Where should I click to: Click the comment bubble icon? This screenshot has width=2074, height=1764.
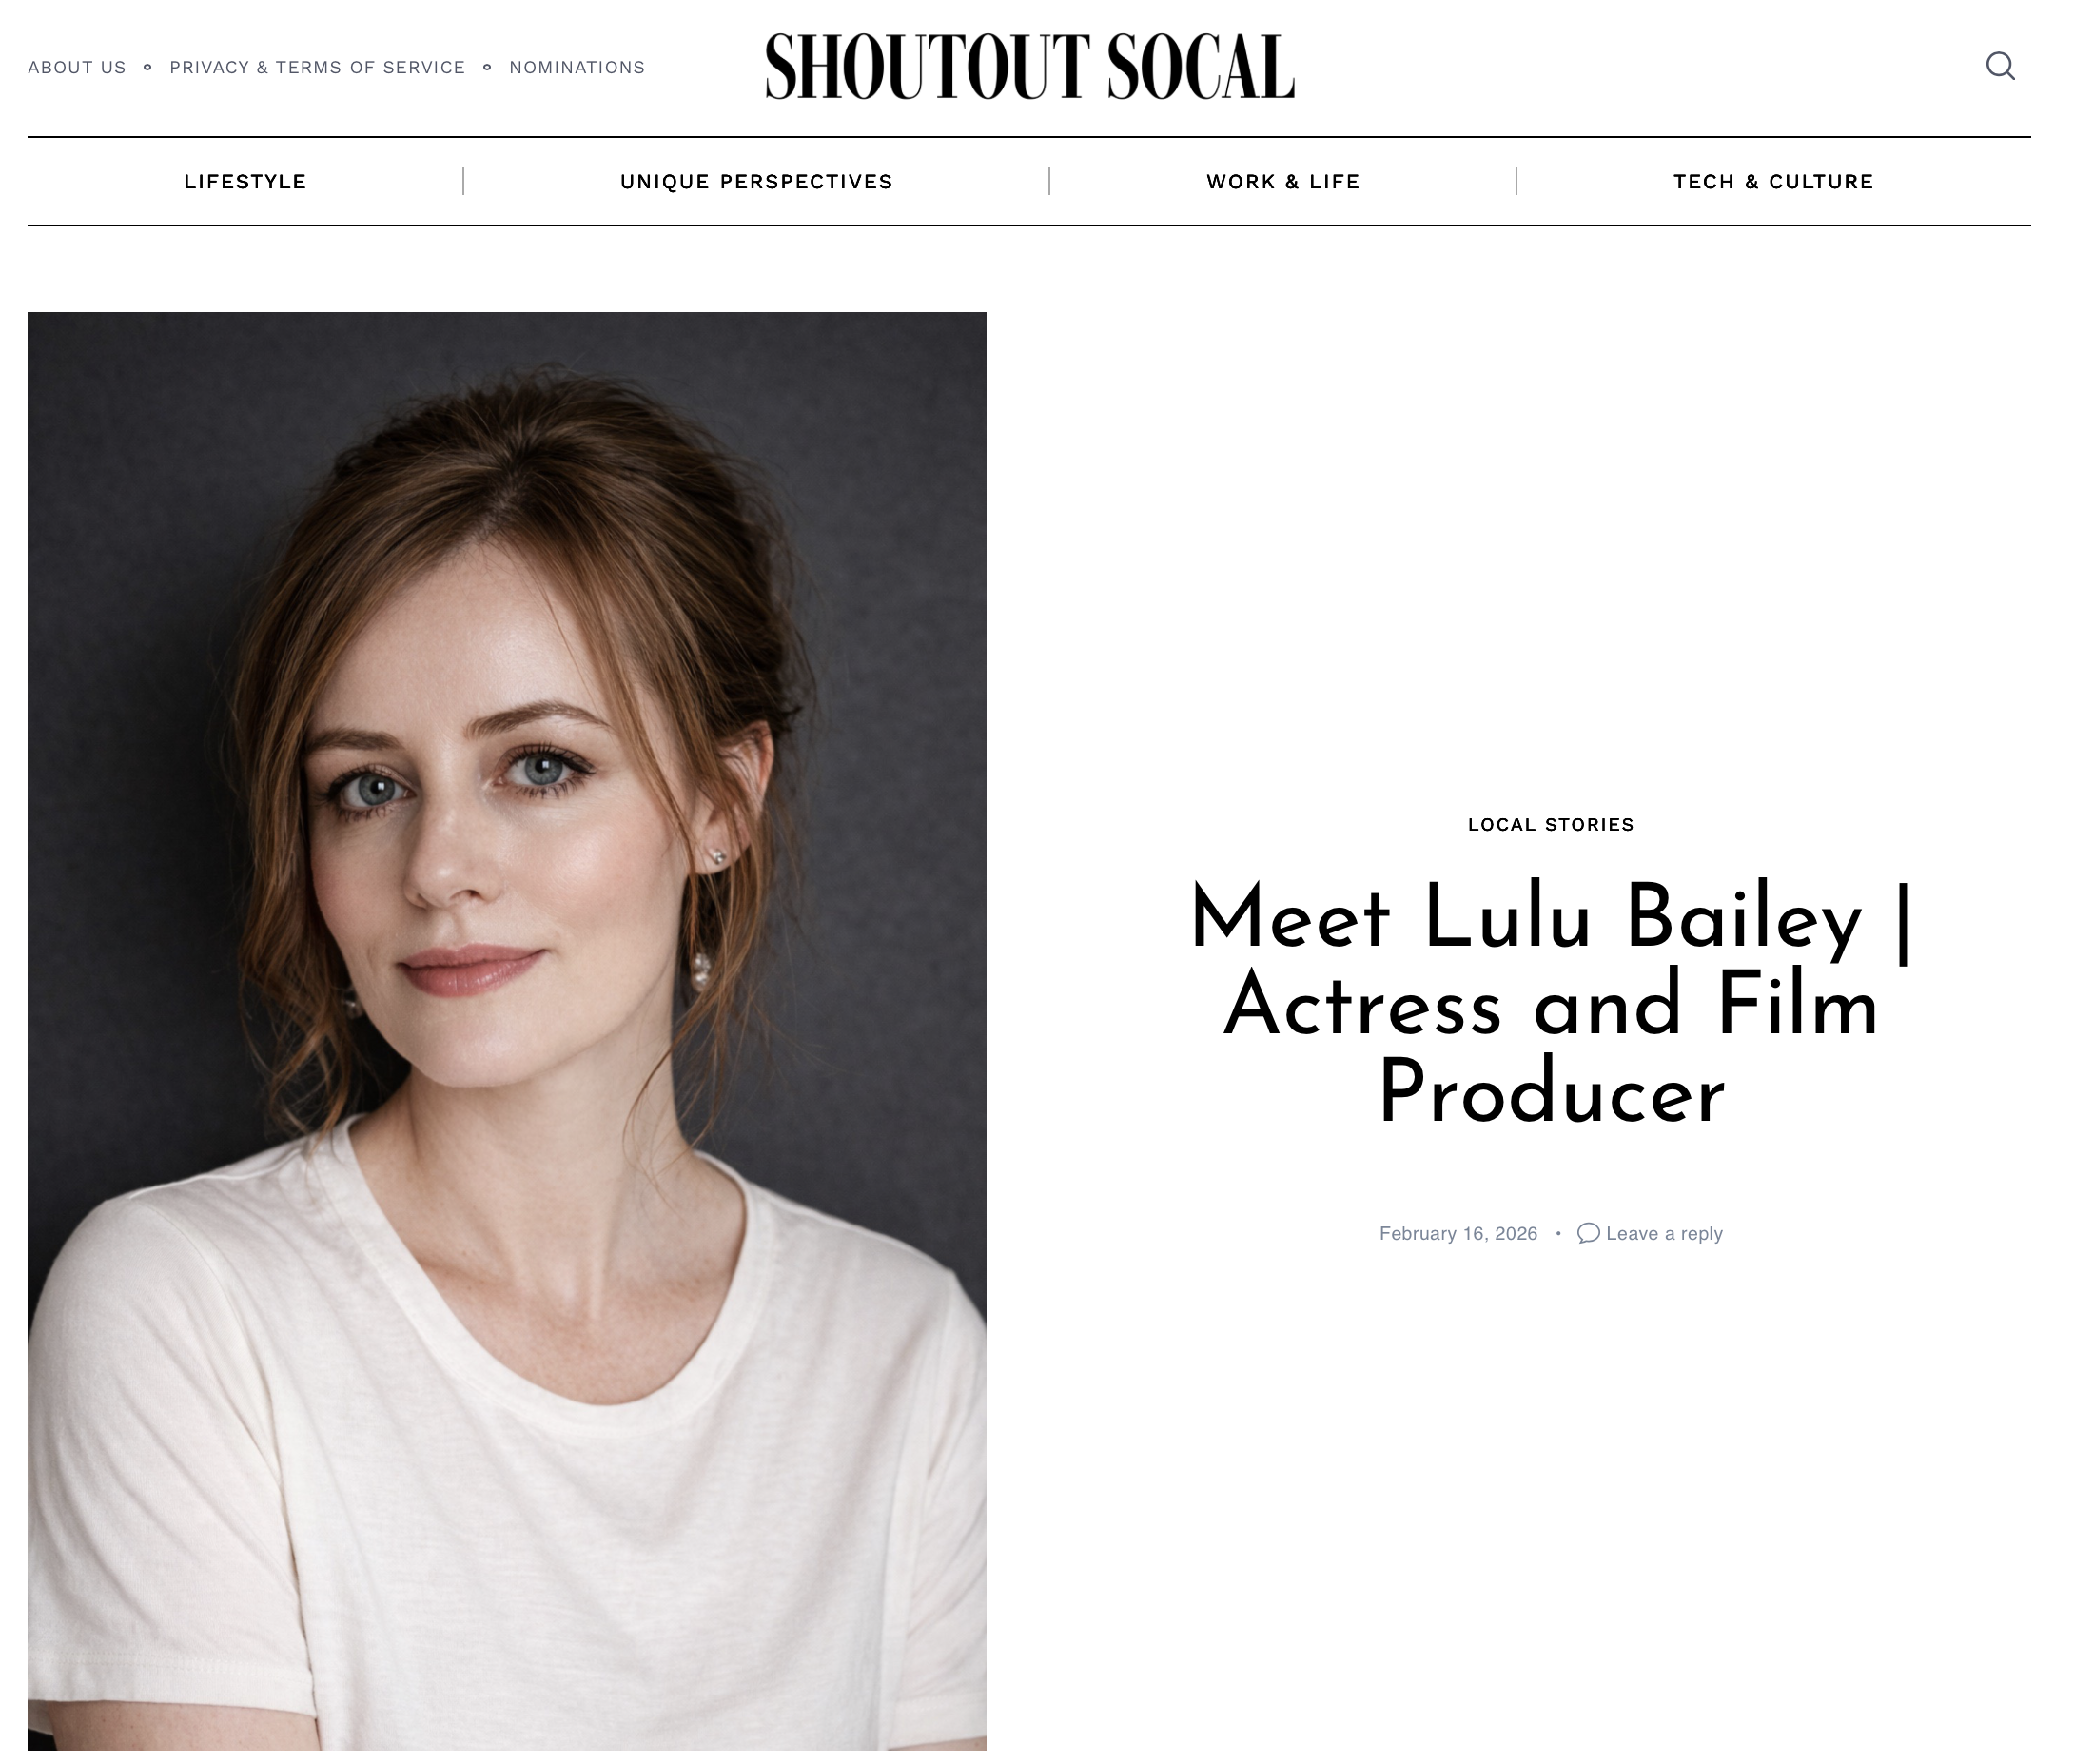[1588, 1233]
